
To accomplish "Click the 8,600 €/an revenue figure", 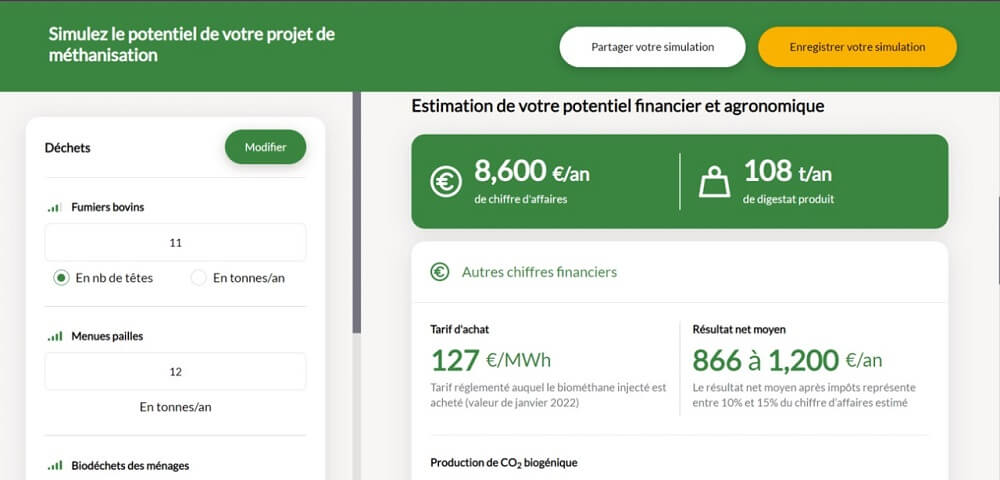I will [531, 170].
